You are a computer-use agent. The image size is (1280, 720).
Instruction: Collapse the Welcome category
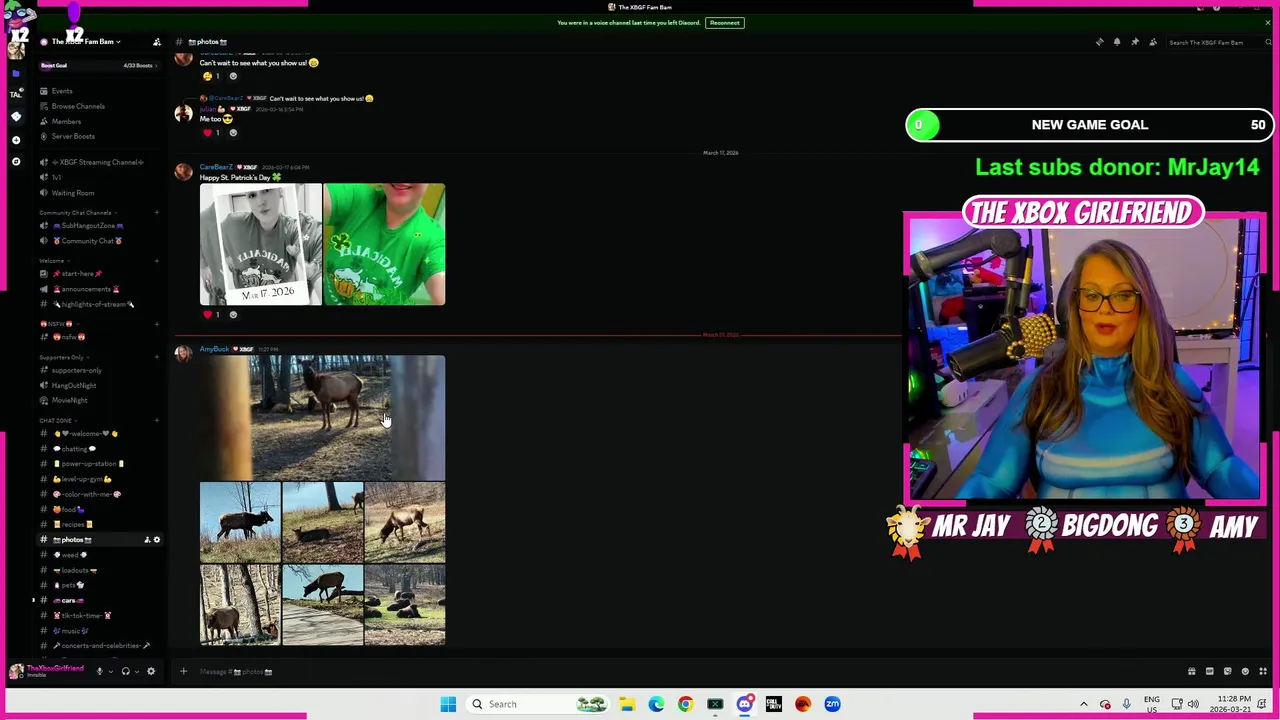[52, 261]
